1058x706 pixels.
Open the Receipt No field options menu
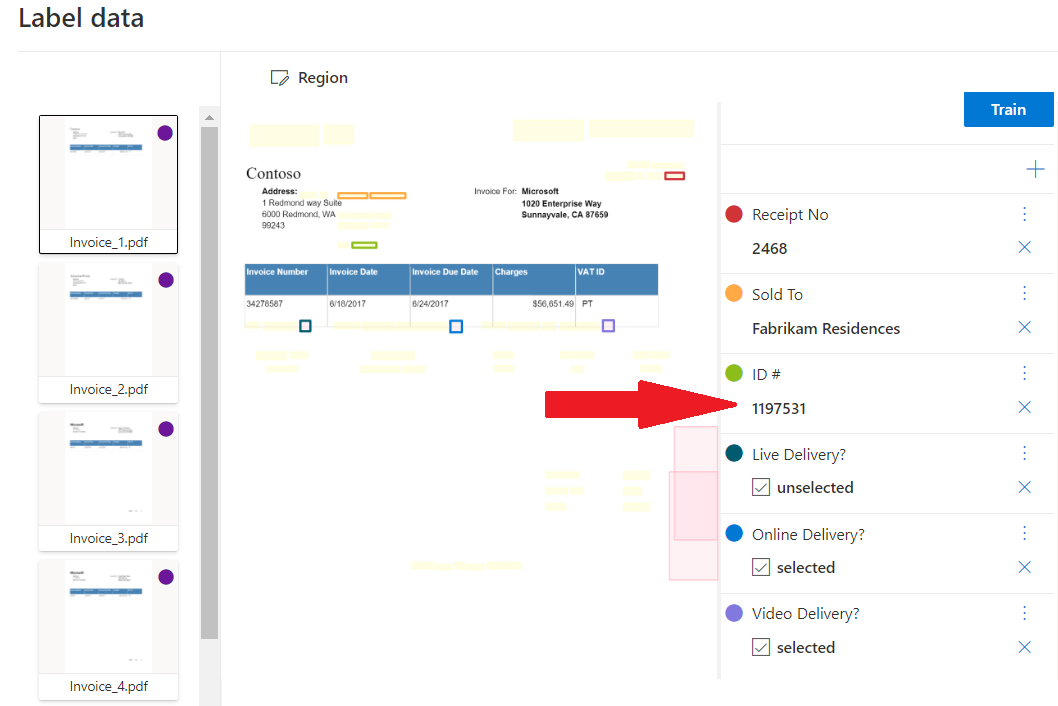click(1024, 213)
